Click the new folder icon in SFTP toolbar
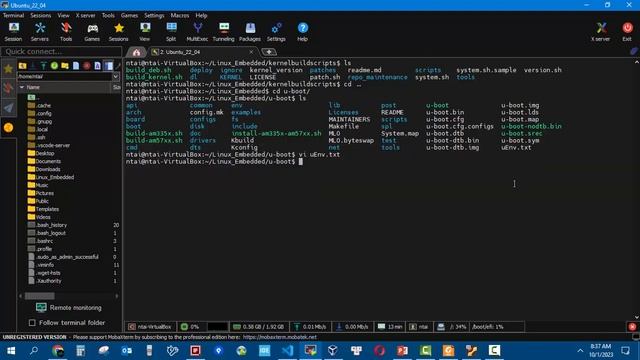Viewport: 640px width, 360px height. [x=65, y=66]
